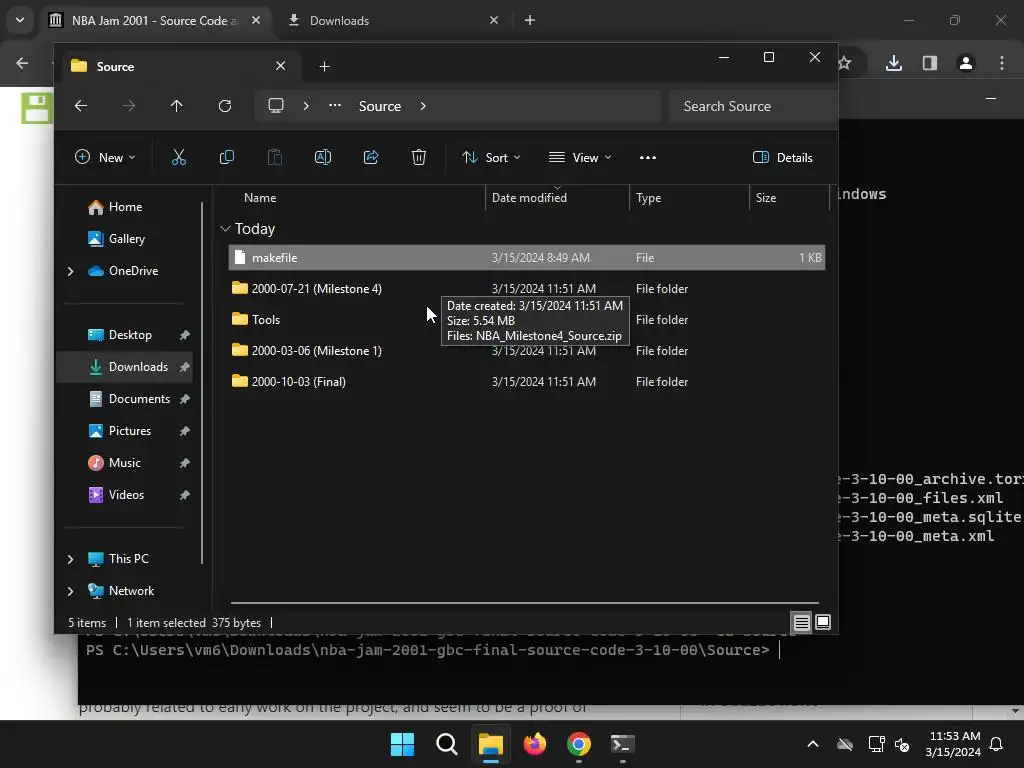
Task: Click Source segment in address bar
Action: (379, 106)
